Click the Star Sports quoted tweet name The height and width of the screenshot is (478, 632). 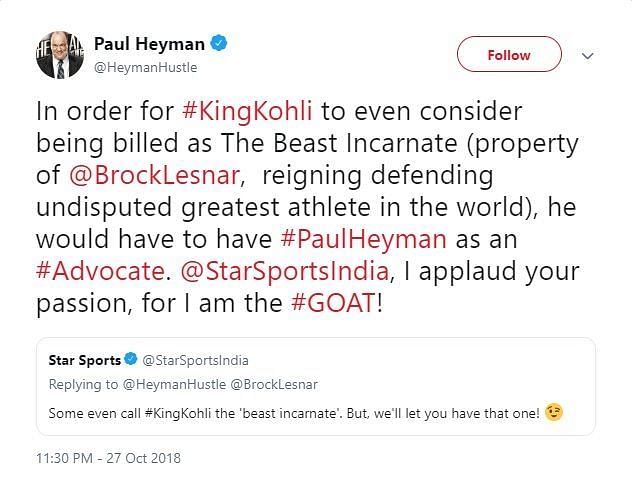pos(85,360)
